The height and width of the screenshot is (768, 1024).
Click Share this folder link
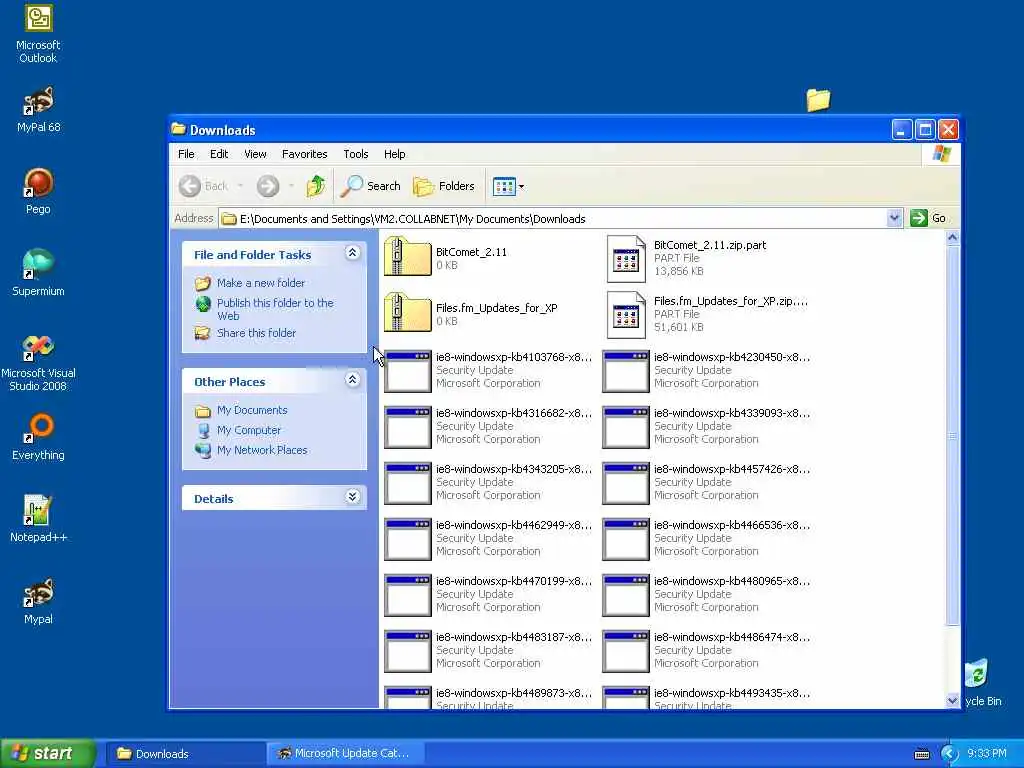click(x=256, y=333)
